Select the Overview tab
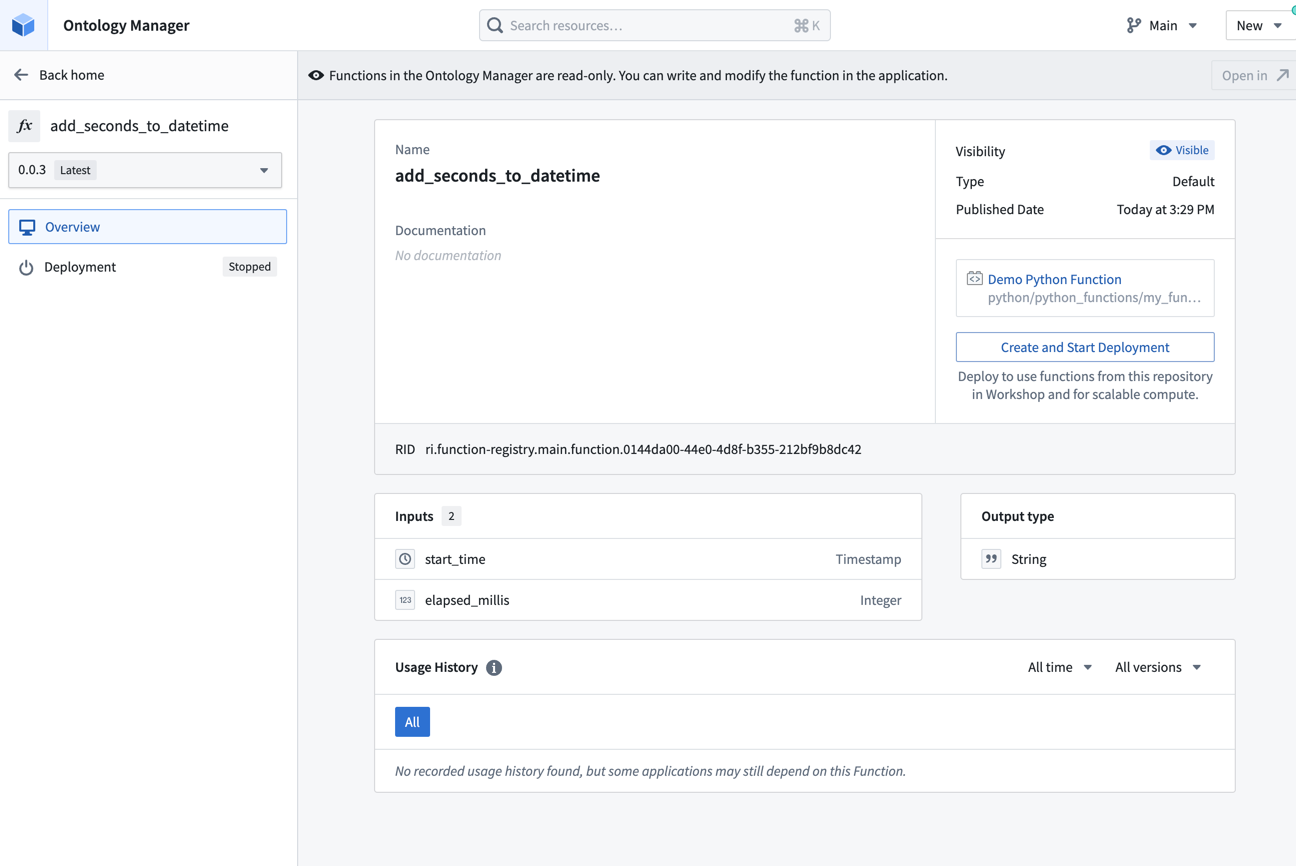 (148, 227)
